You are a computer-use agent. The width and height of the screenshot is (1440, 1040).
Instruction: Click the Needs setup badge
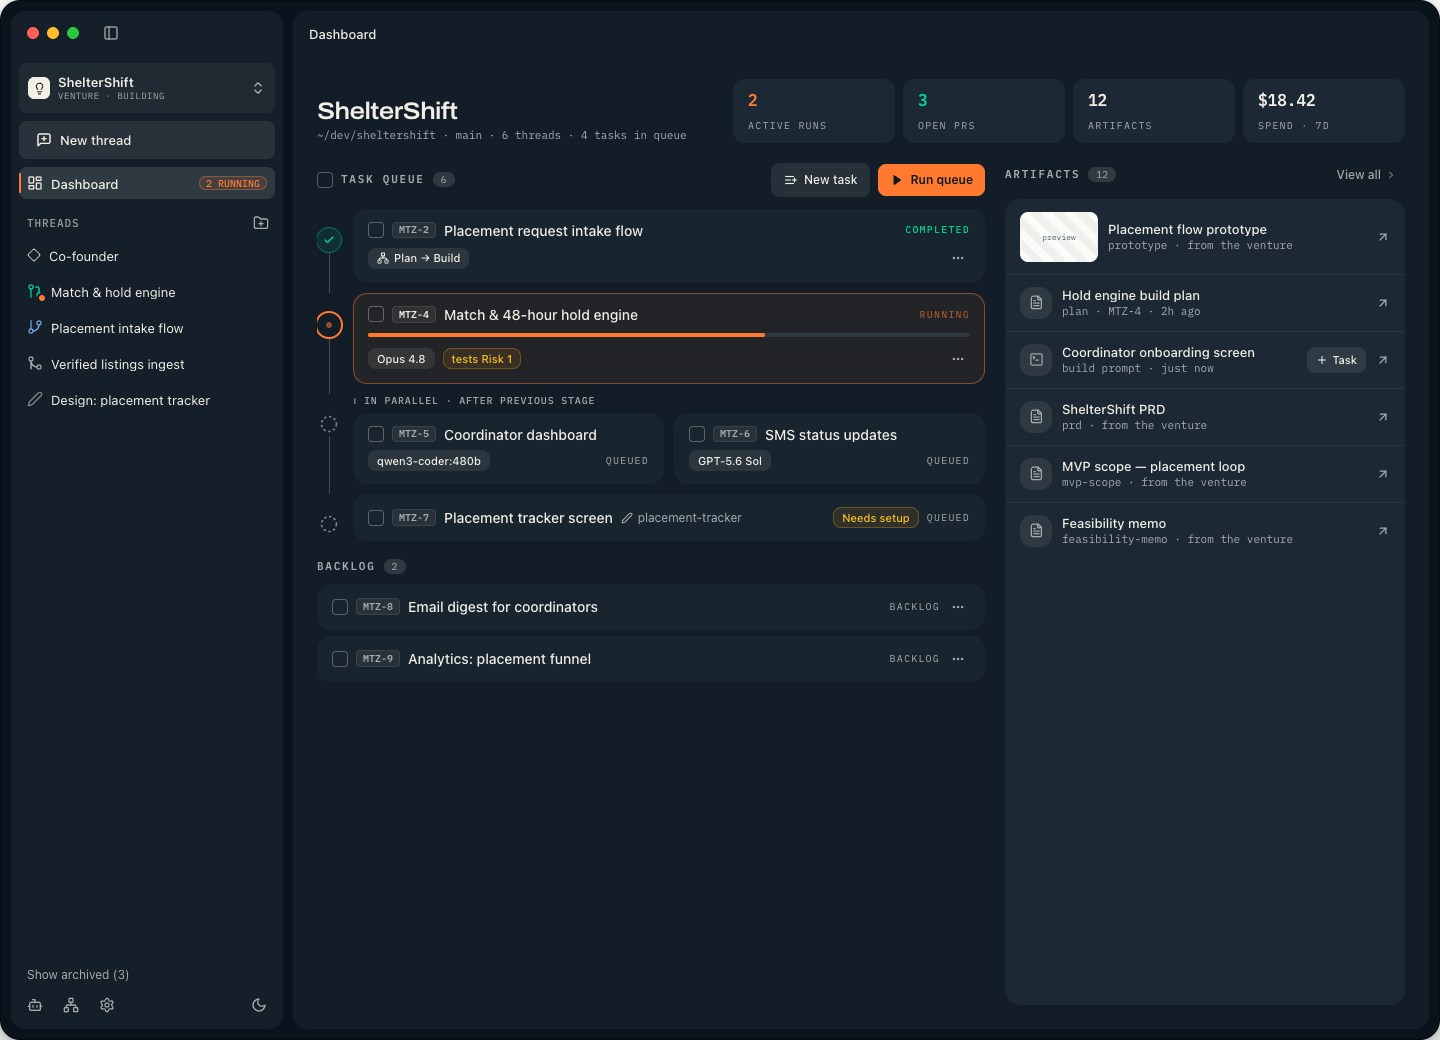pyautogui.click(x=875, y=518)
